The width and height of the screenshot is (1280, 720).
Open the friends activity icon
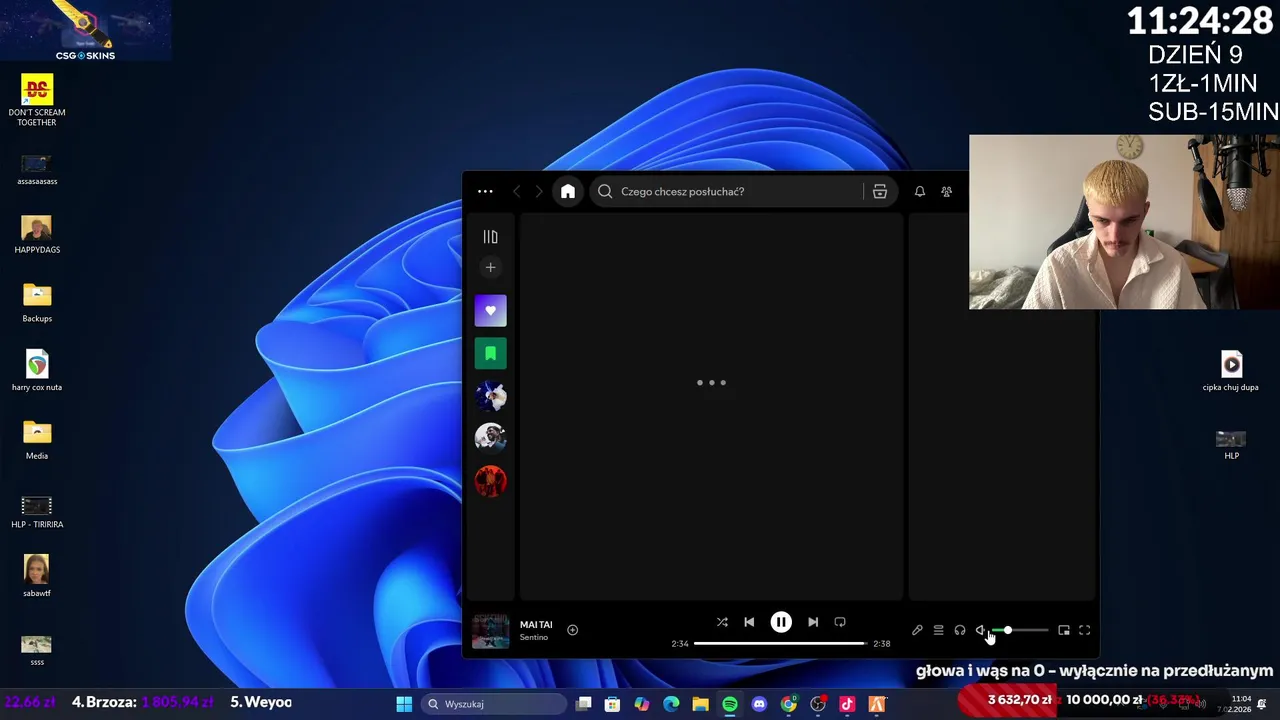(x=946, y=191)
